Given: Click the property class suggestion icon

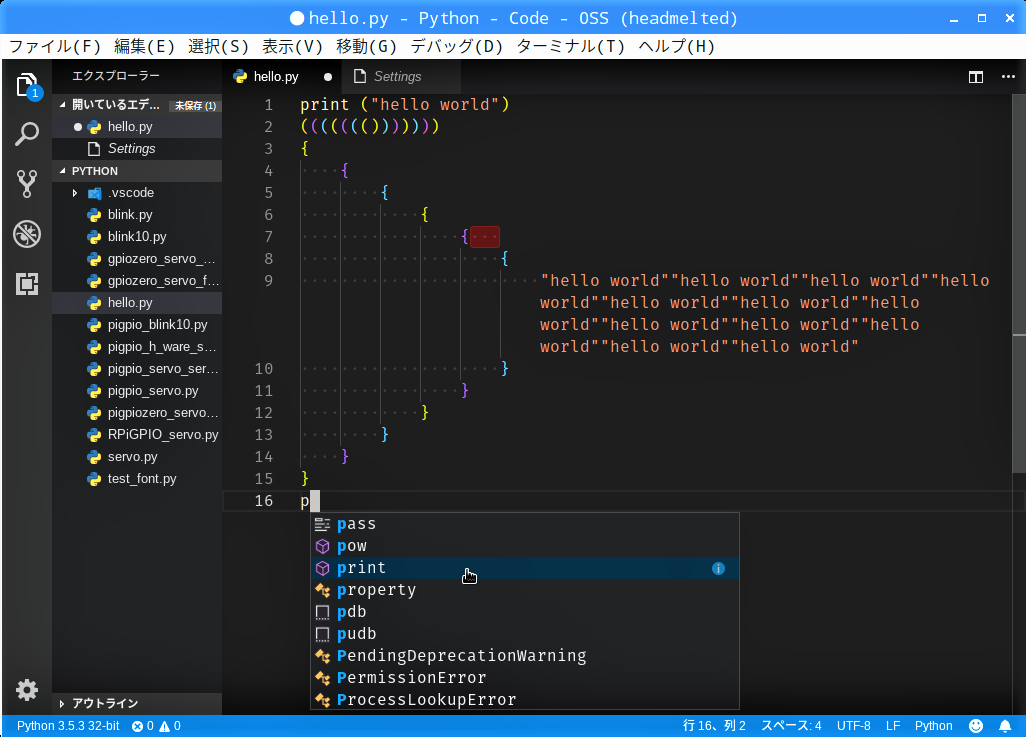Looking at the screenshot, I should (323, 590).
